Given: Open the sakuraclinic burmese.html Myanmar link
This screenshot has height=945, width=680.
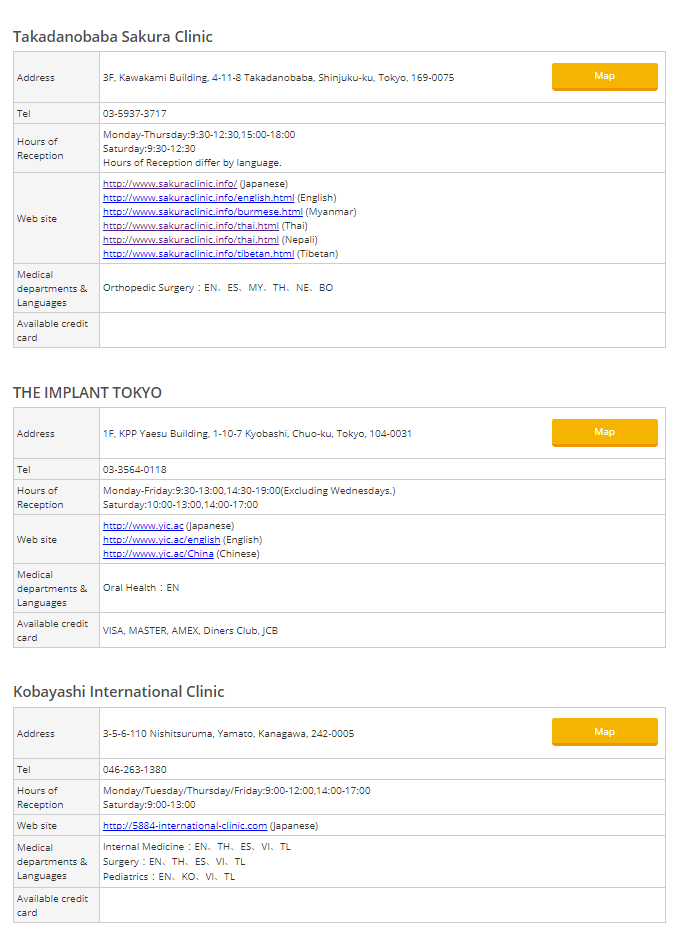Looking at the screenshot, I should click(x=202, y=212).
